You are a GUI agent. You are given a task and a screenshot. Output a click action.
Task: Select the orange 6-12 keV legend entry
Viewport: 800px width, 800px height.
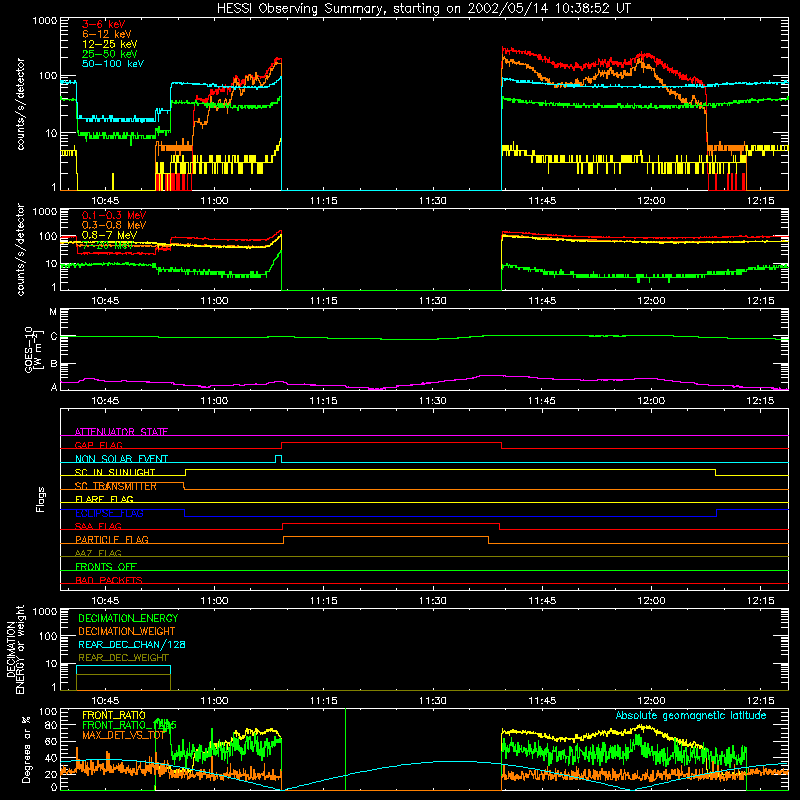(107, 34)
